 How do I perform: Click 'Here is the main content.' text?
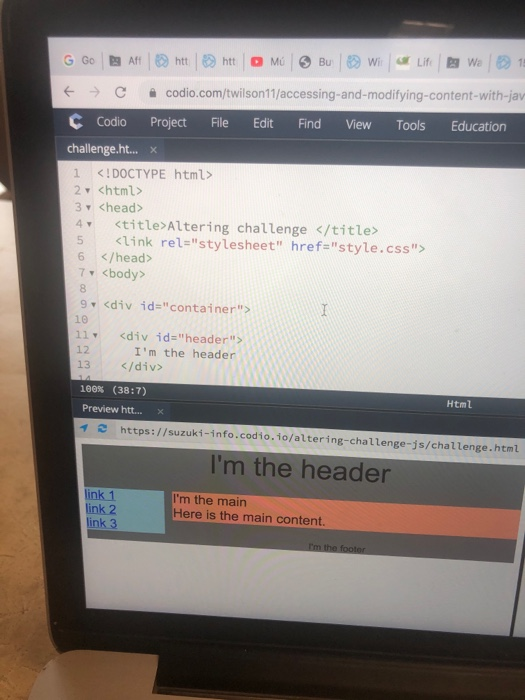[x=249, y=517]
